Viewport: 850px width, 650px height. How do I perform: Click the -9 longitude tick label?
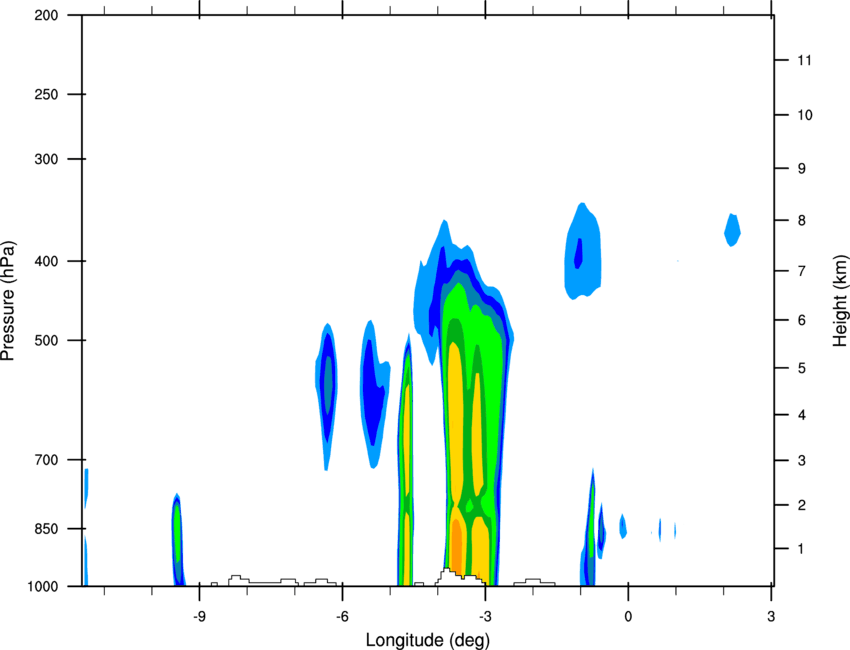click(x=199, y=617)
